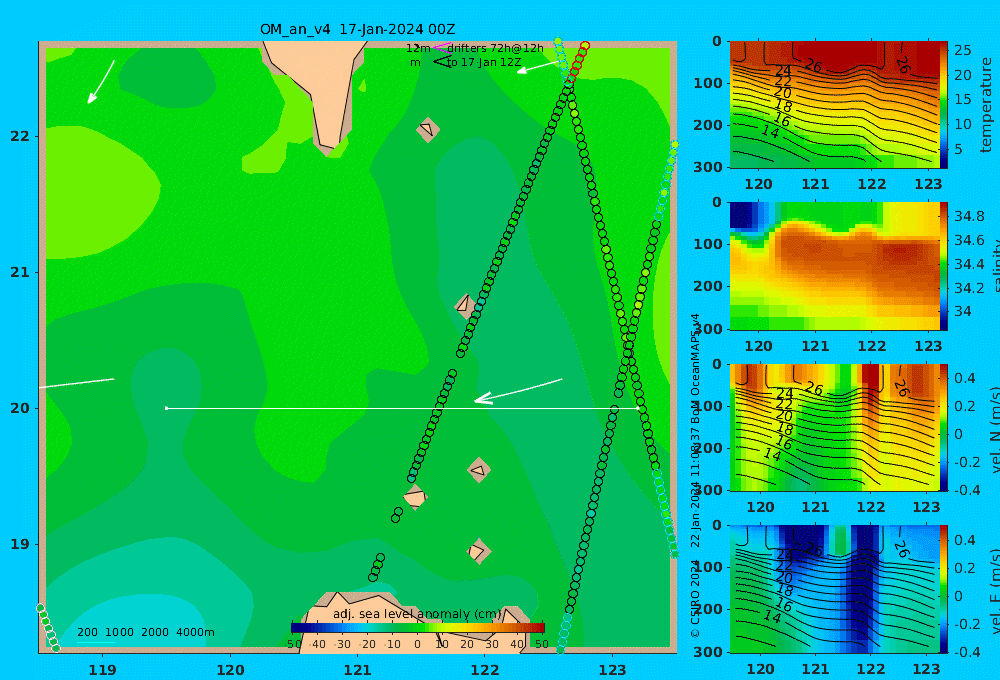Click the white current arrow in northwest corner
Screen dimensions: 1000x680
click(x=101, y=82)
